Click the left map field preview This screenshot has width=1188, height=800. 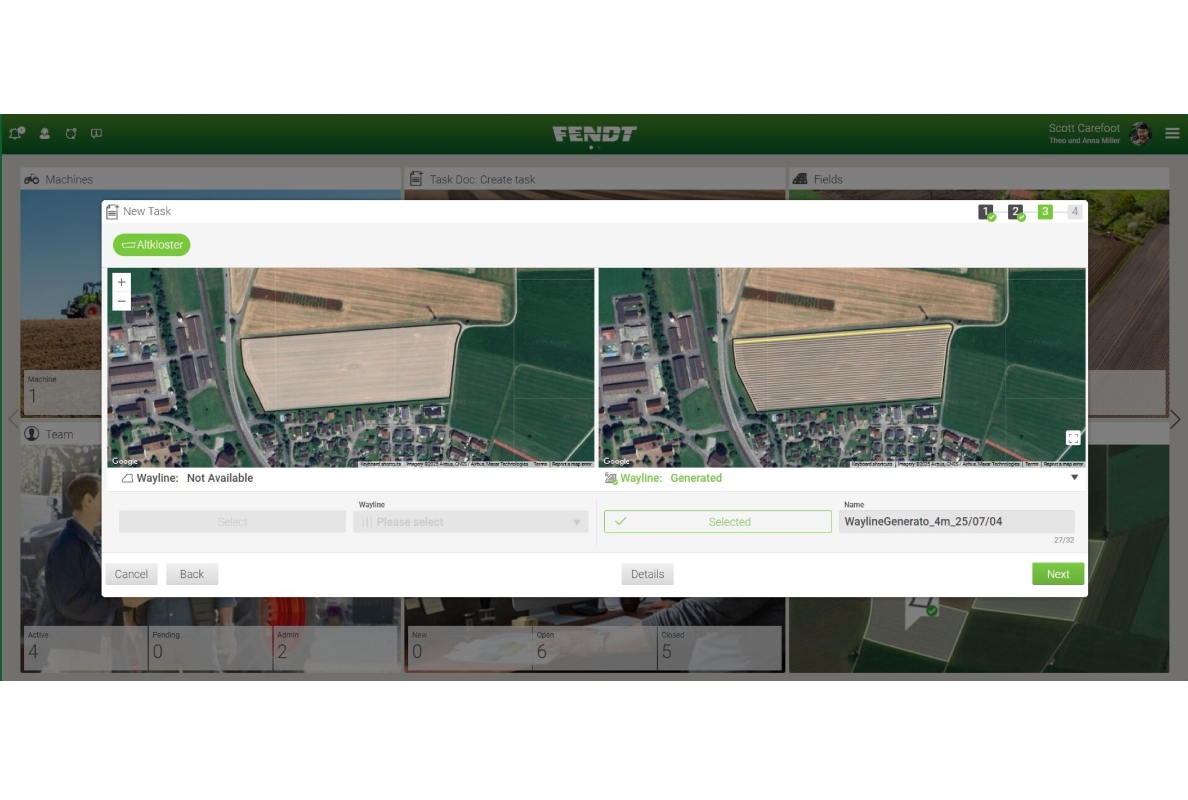click(351, 367)
